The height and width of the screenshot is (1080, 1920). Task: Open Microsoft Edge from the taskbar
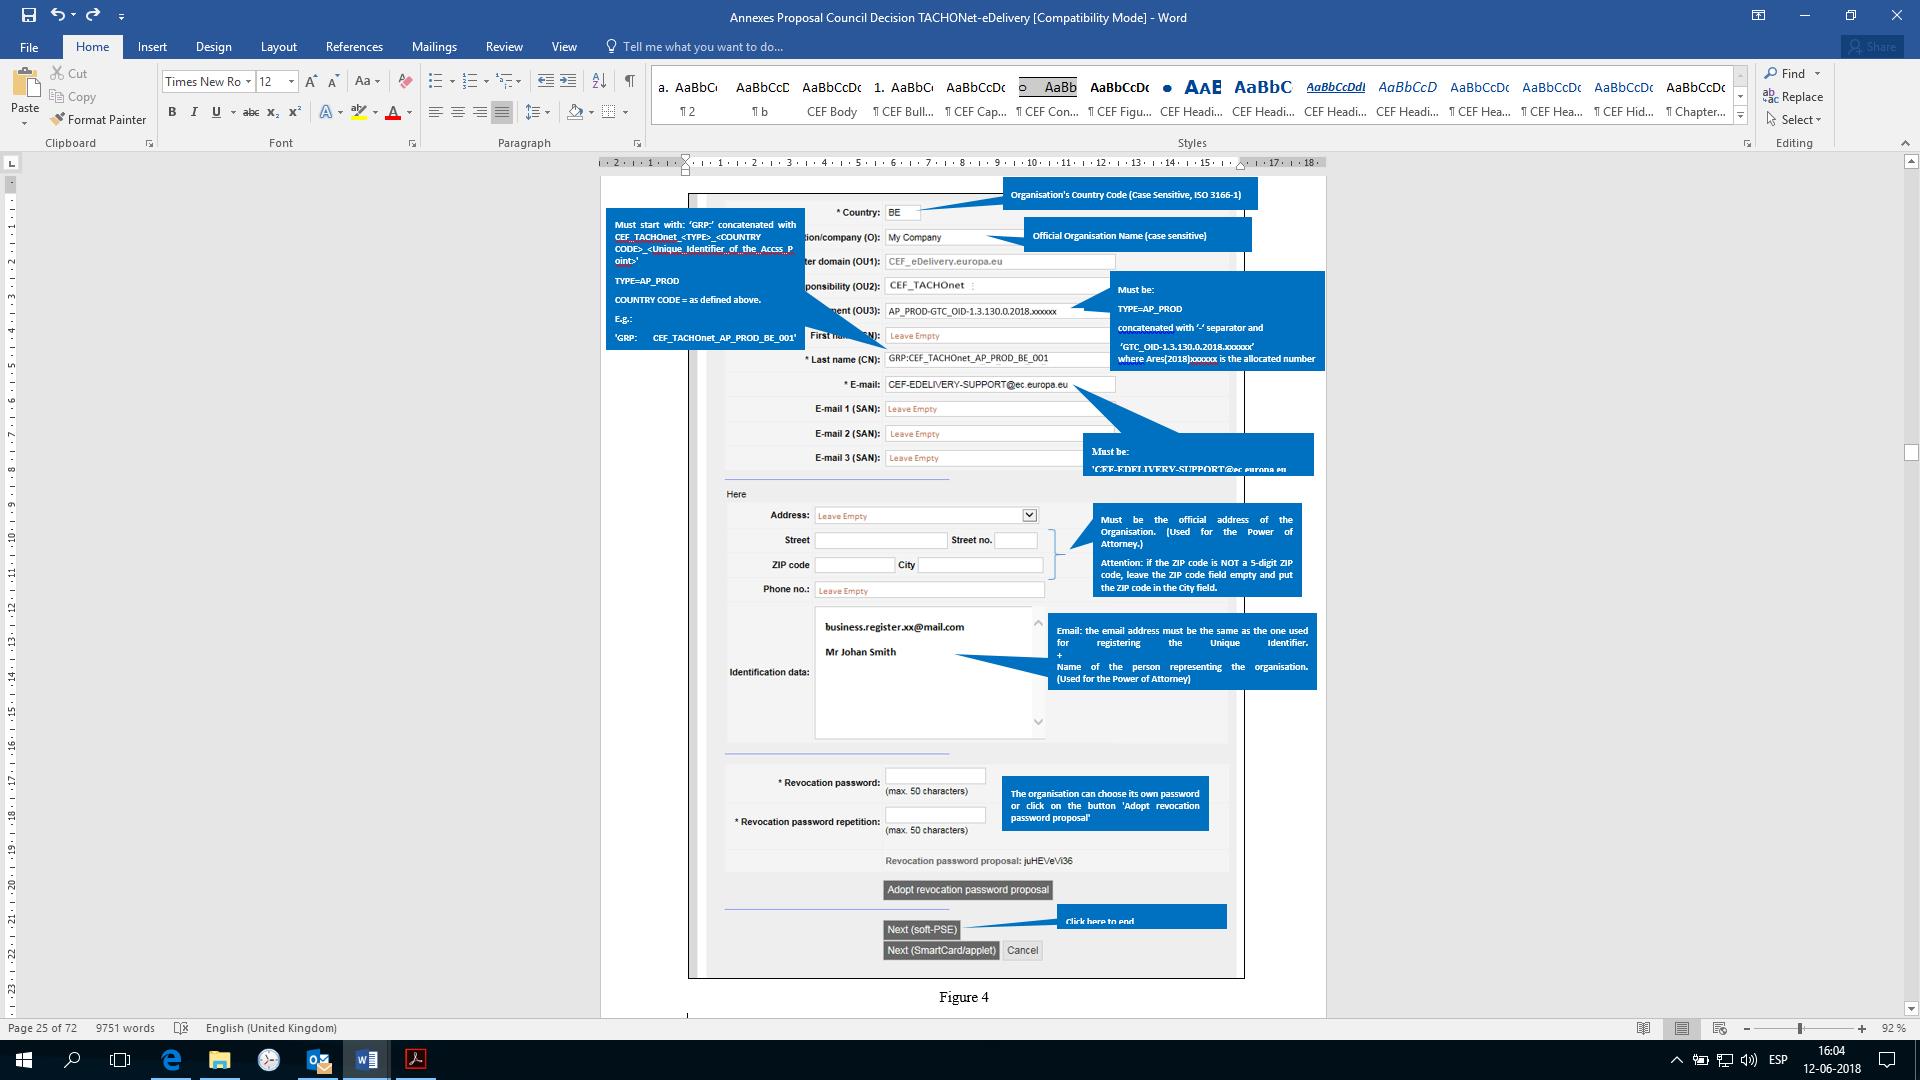(171, 1059)
